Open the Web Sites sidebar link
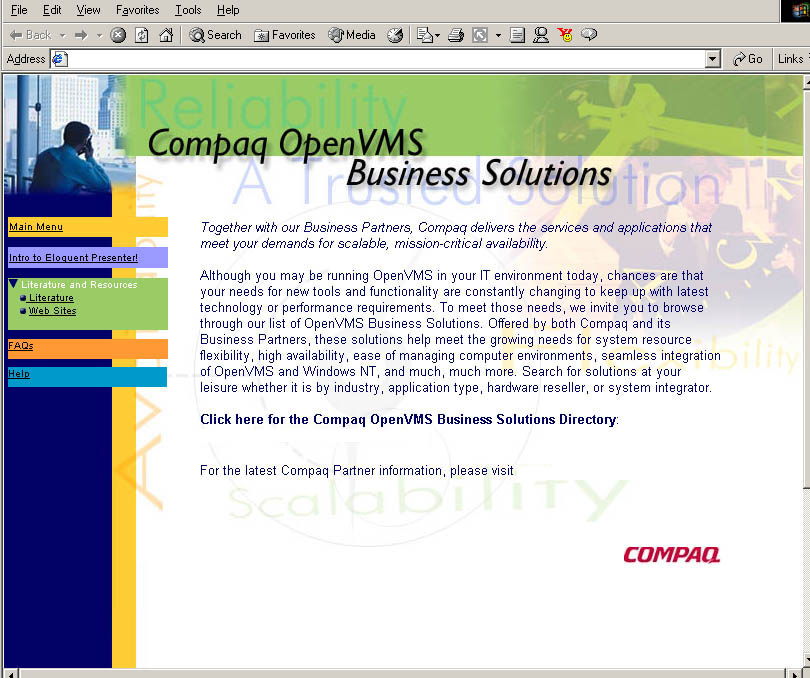Image resolution: width=810 pixels, height=678 pixels. [52, 311]
